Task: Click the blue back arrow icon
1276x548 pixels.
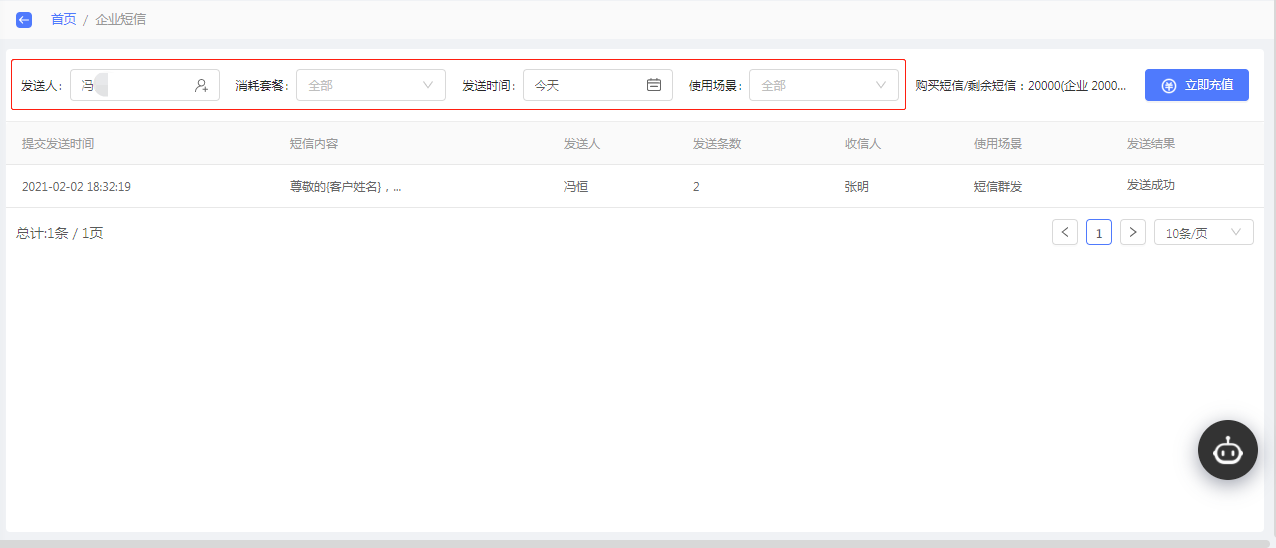Action: pos(24,19)
